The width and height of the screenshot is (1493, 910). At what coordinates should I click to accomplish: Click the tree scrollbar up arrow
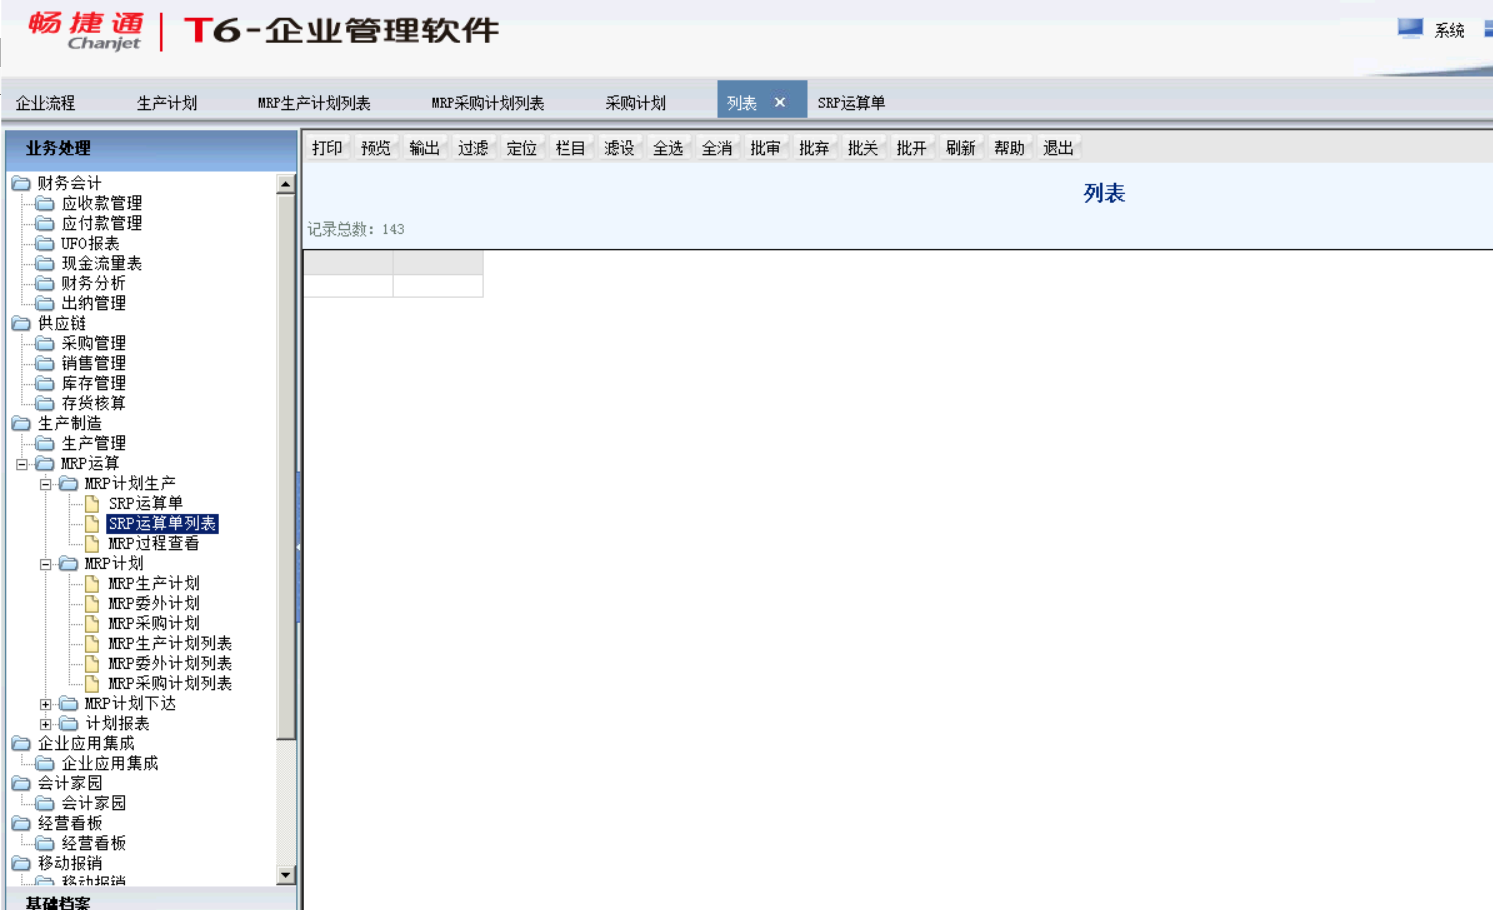pyautogui.click(x=285, y=184)
